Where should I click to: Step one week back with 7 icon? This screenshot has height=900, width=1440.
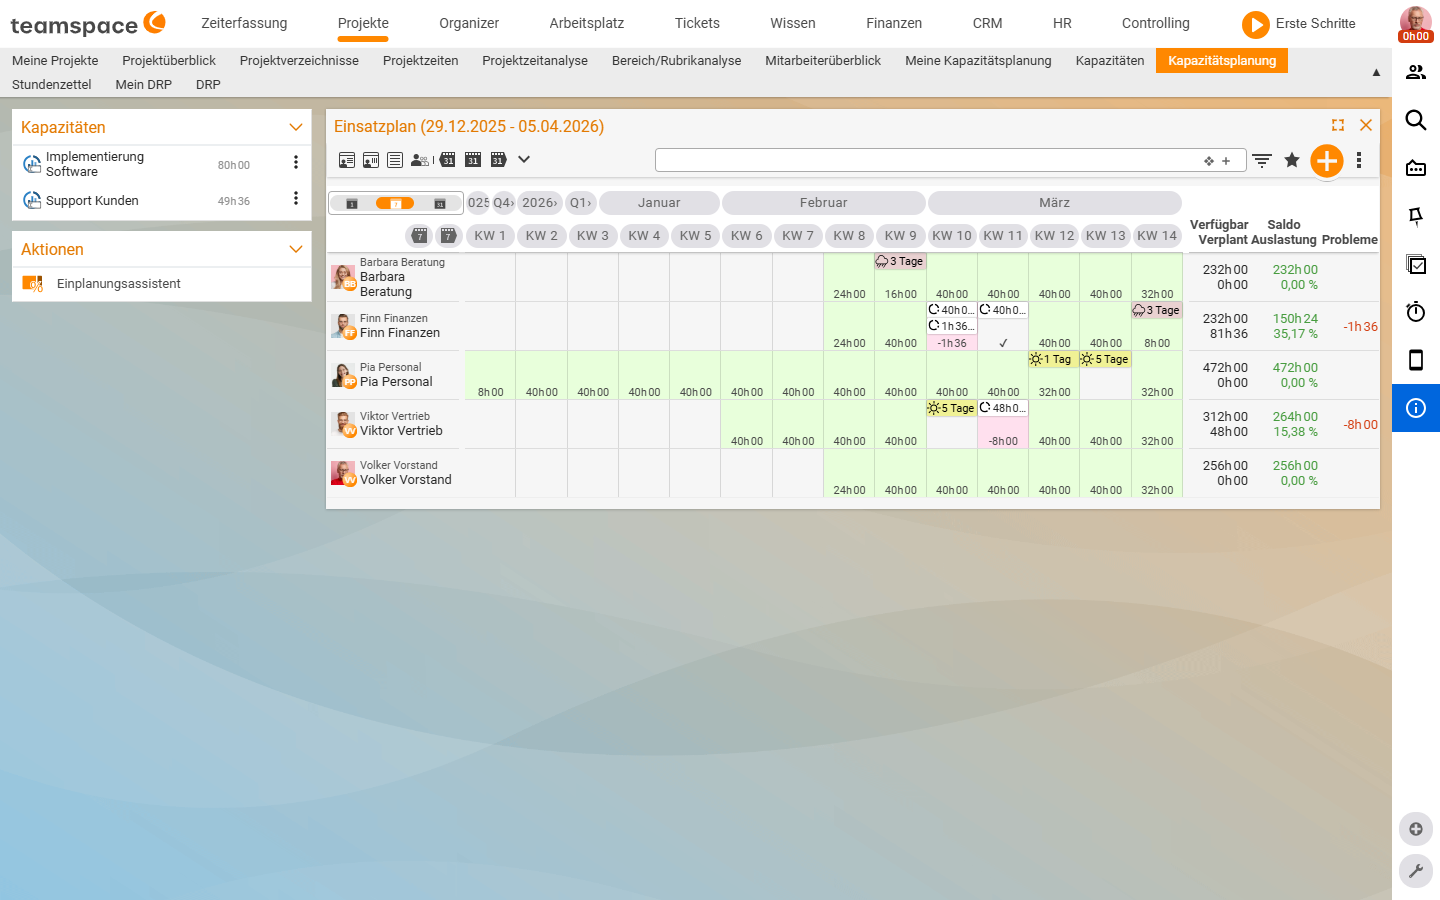click(420, 236)
